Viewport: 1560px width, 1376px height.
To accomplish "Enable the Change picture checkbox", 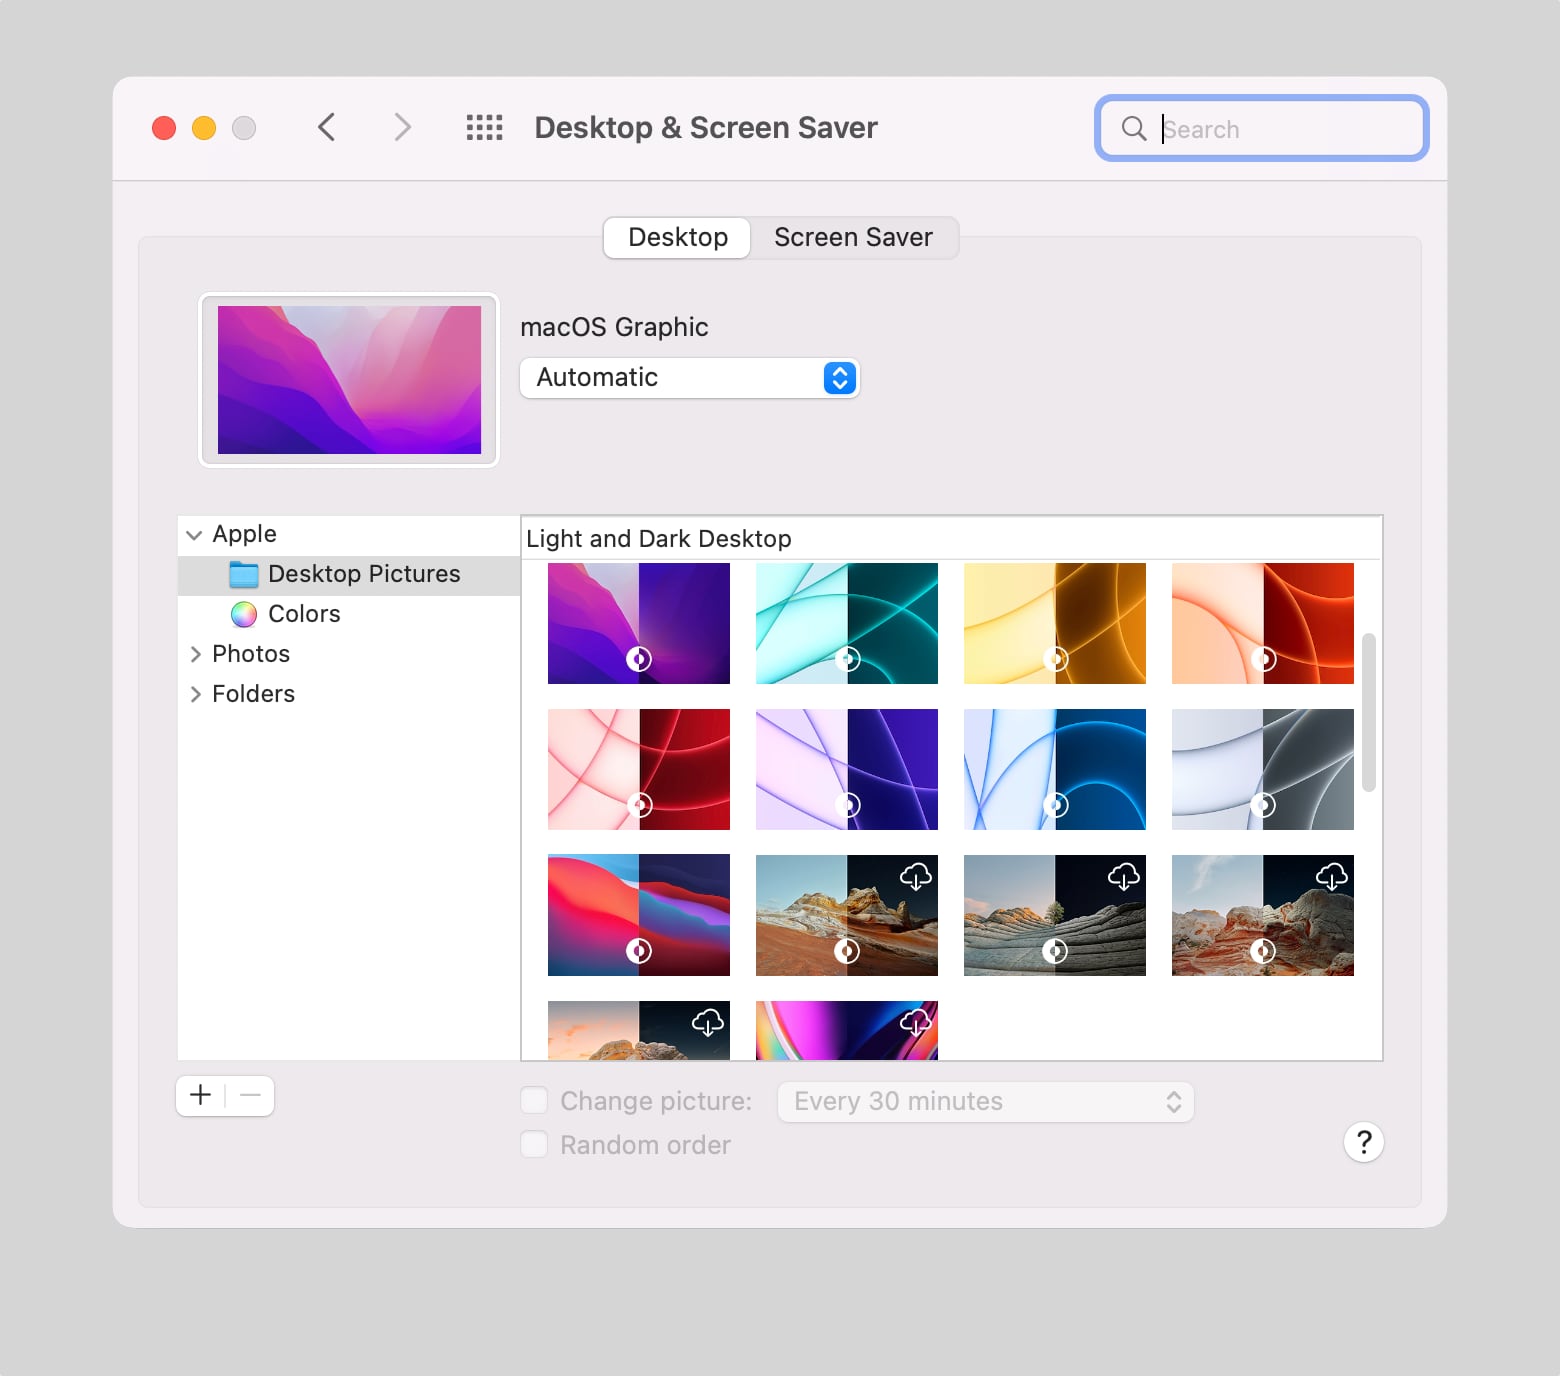I will [x=535, y=1101].
